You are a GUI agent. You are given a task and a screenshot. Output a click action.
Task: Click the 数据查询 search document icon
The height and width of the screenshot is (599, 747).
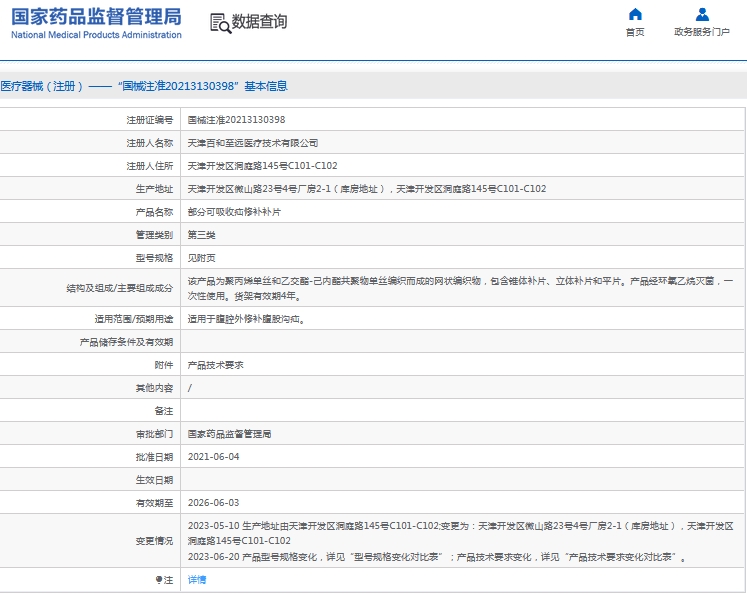coord(220,23)
